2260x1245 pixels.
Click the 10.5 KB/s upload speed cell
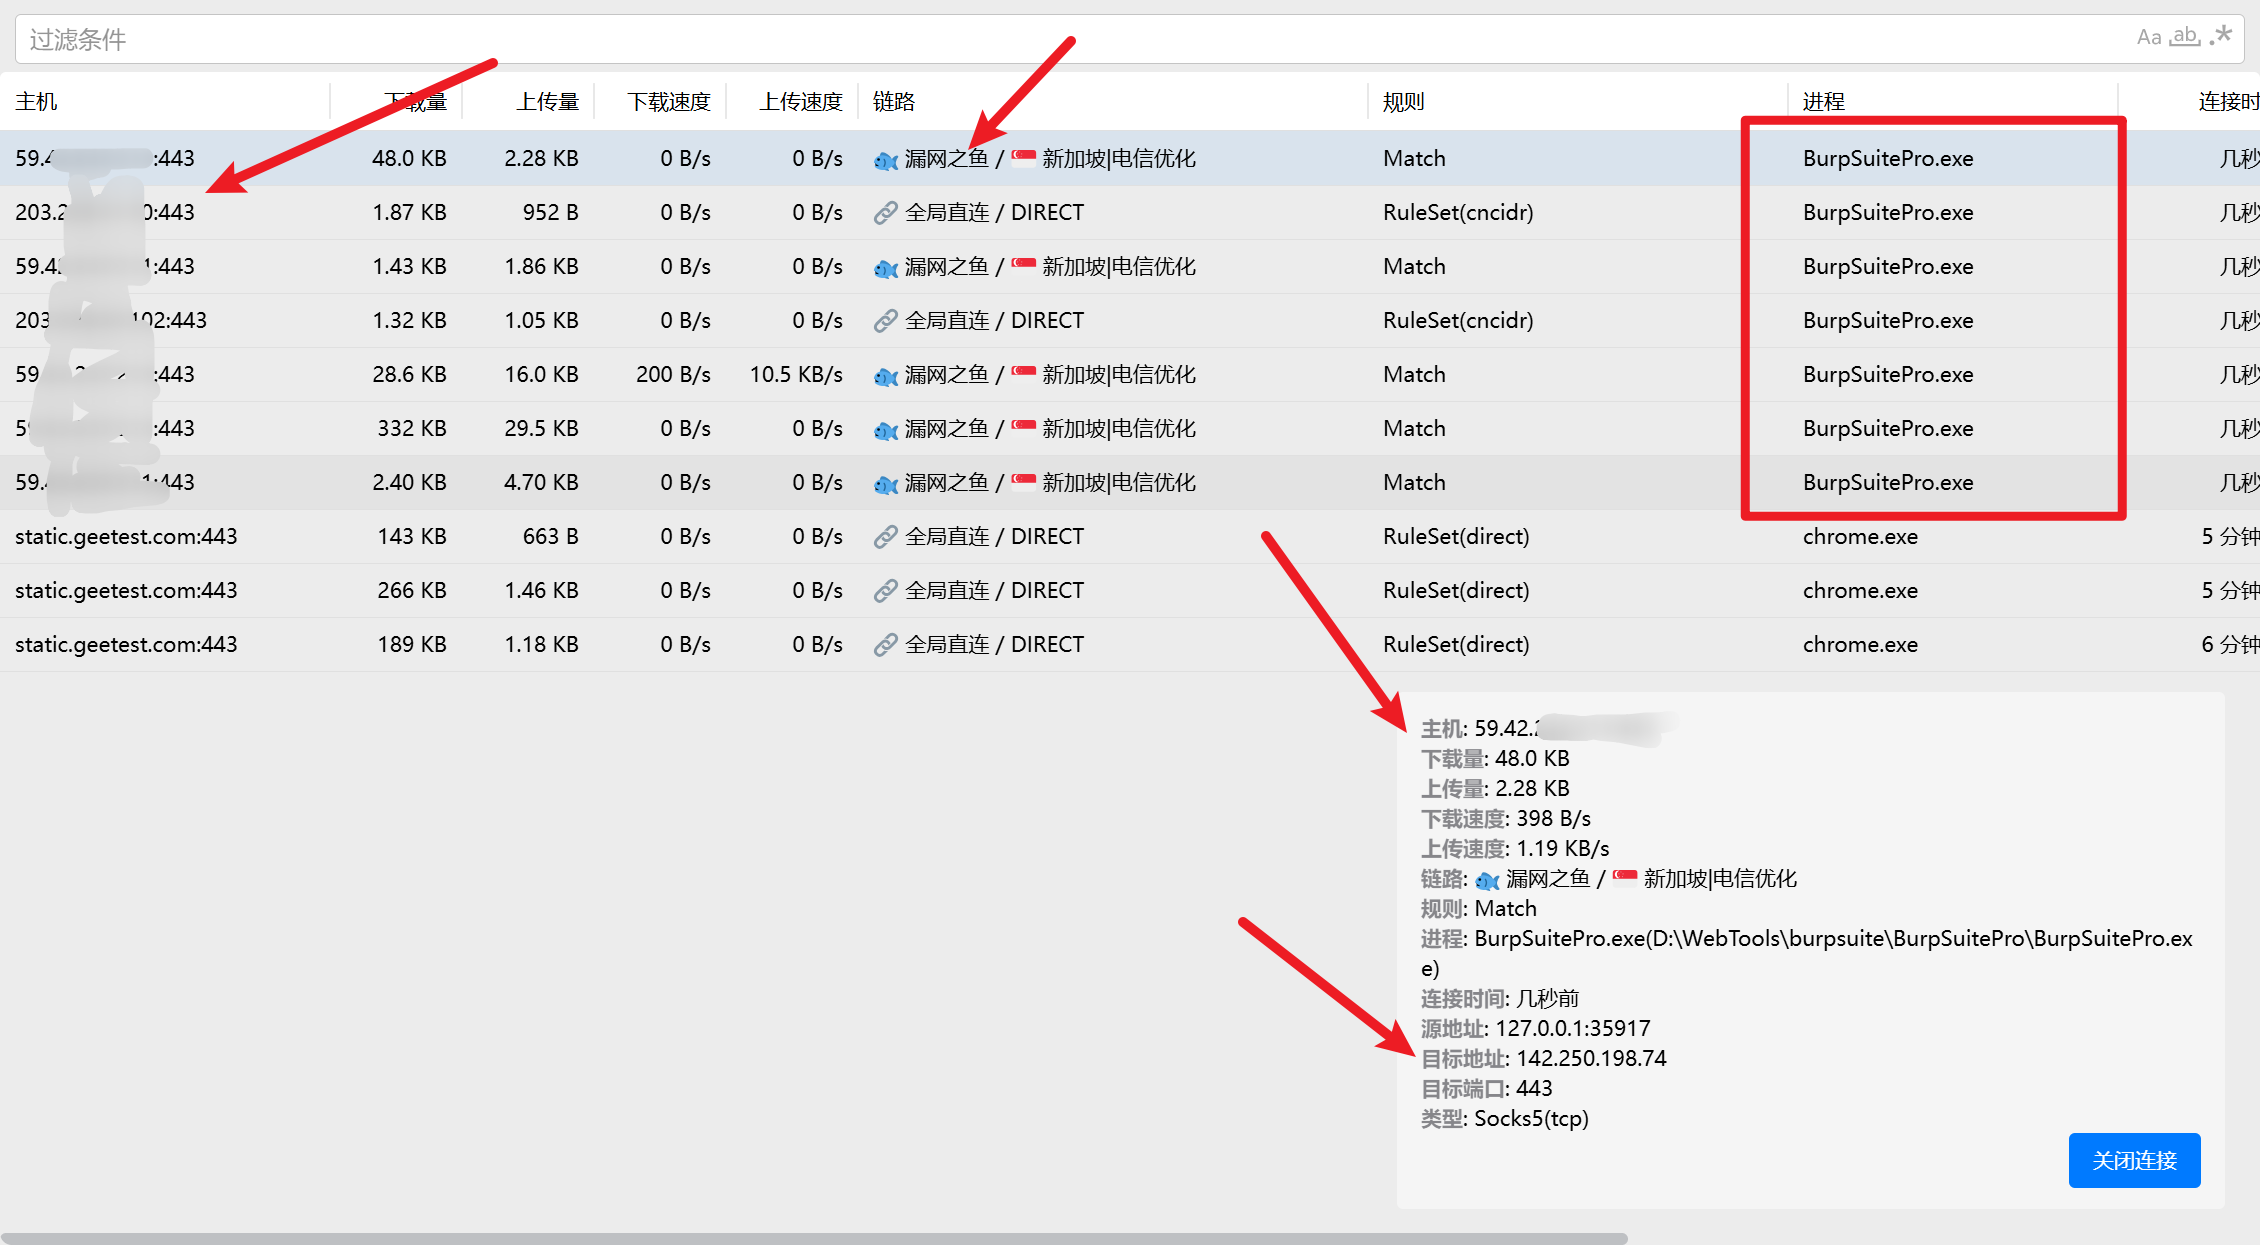click(796, 374)
